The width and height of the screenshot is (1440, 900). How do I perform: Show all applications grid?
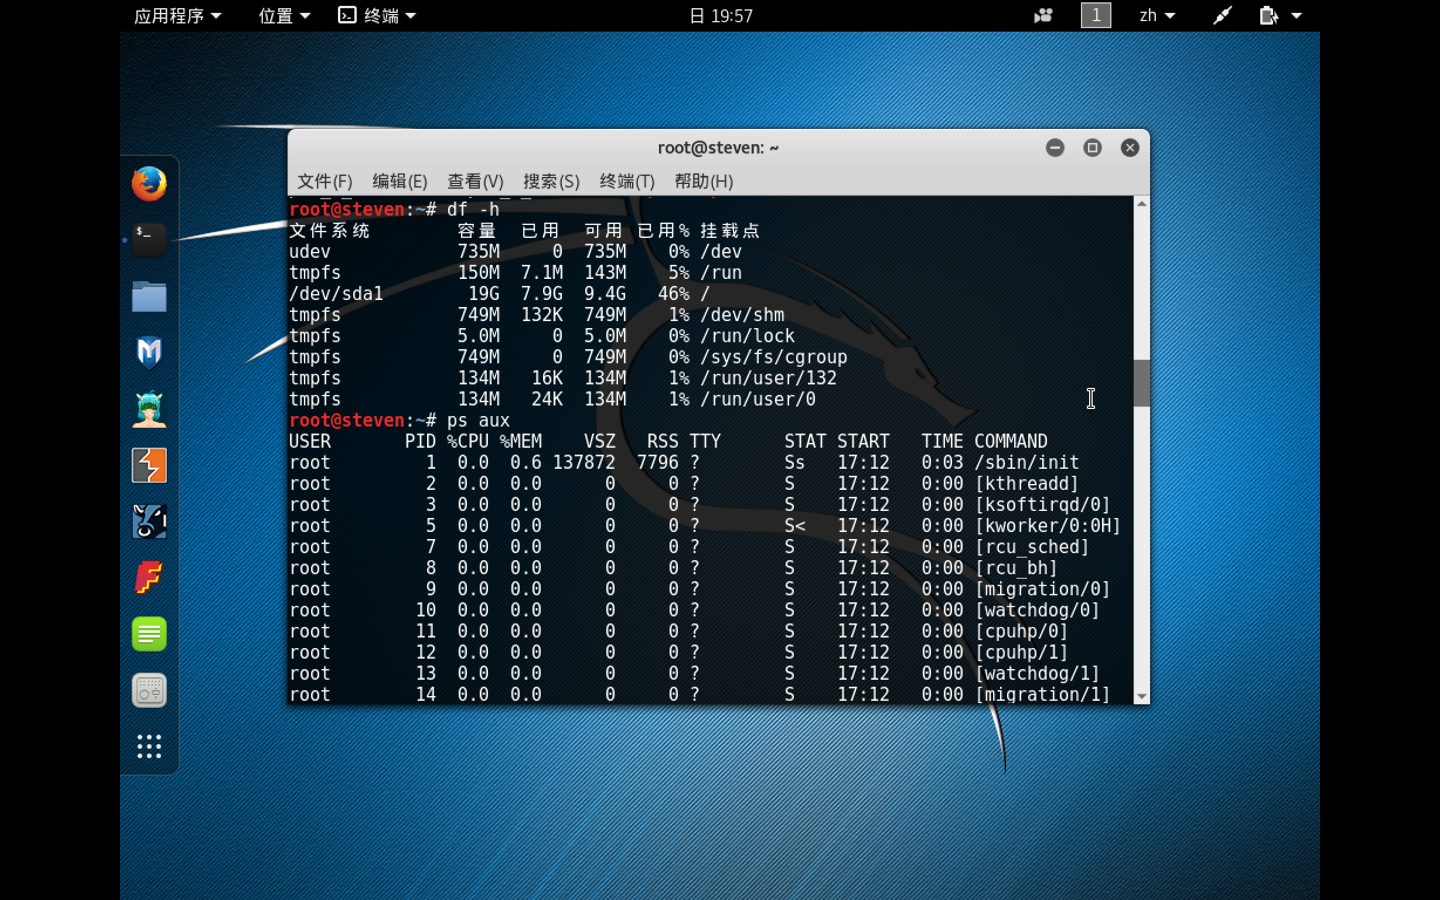pyautogui.click(x=149, y=746)
